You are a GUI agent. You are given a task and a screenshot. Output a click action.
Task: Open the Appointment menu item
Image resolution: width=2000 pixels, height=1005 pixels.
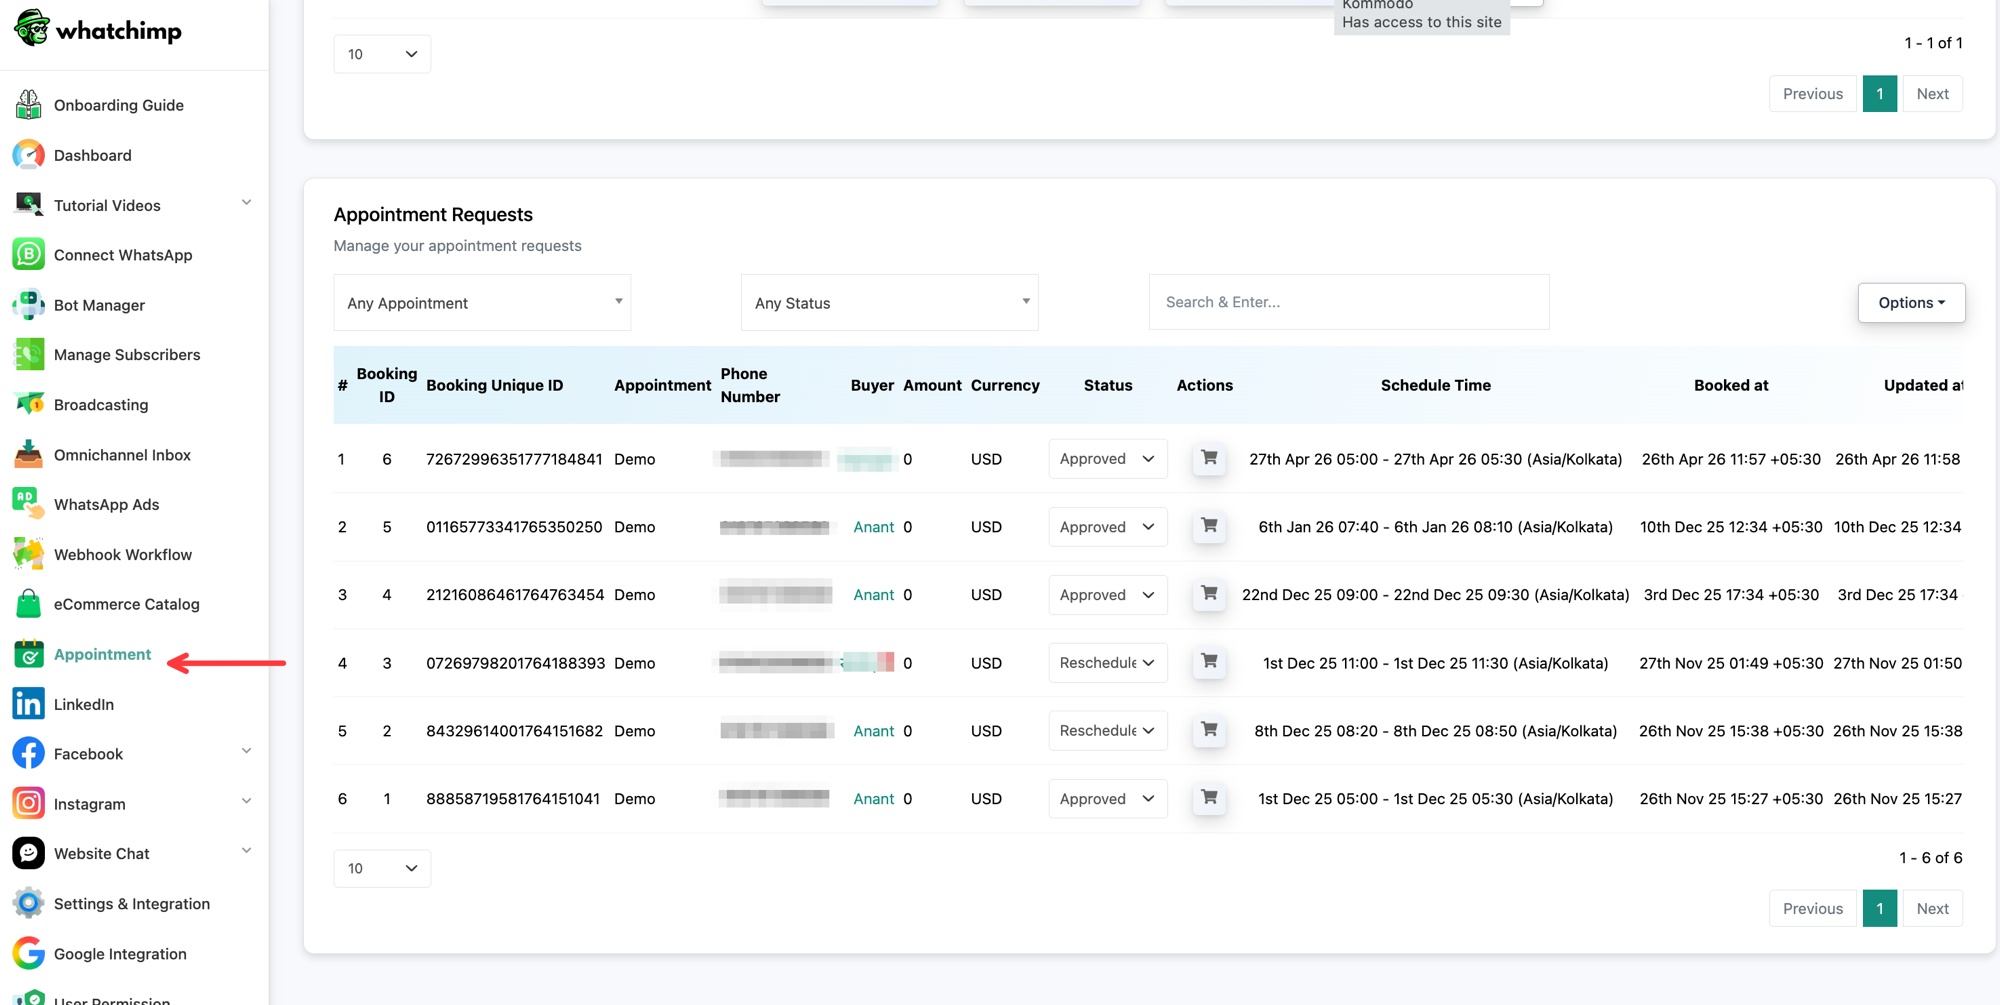[x=102, y=654]
